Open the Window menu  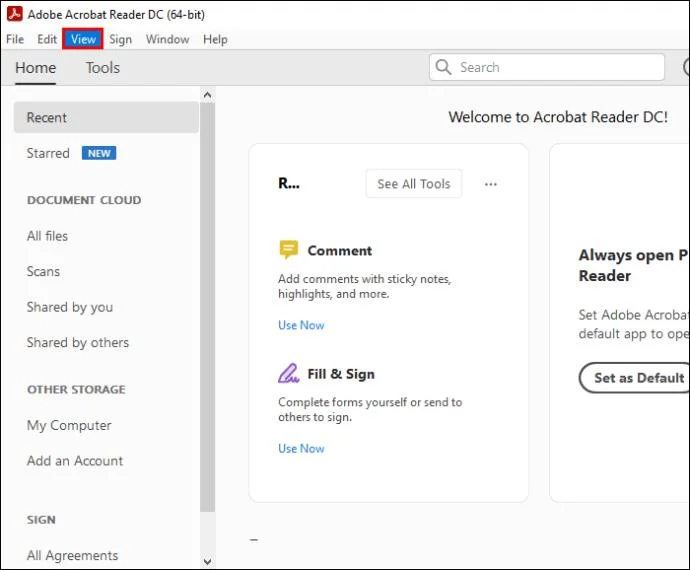[x=168, y=39]
